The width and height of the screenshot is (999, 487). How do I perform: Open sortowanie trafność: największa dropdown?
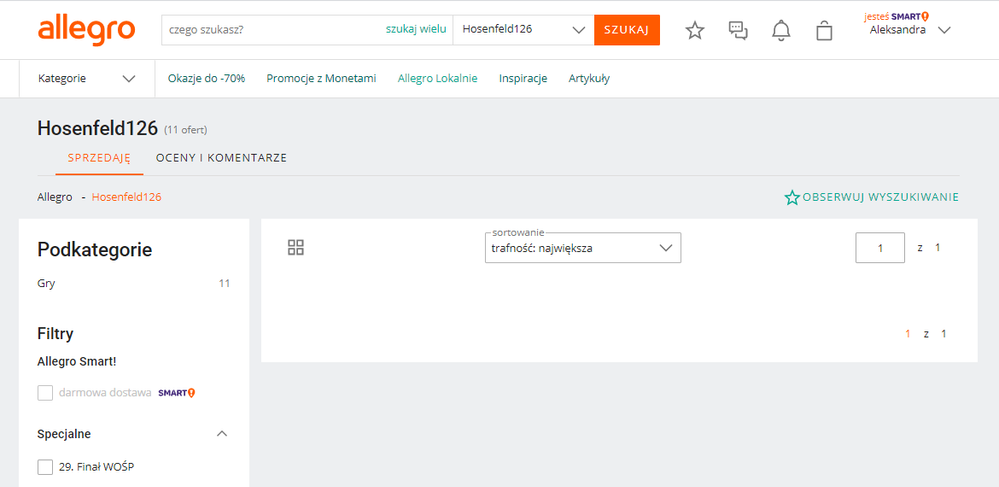[583, 248]
